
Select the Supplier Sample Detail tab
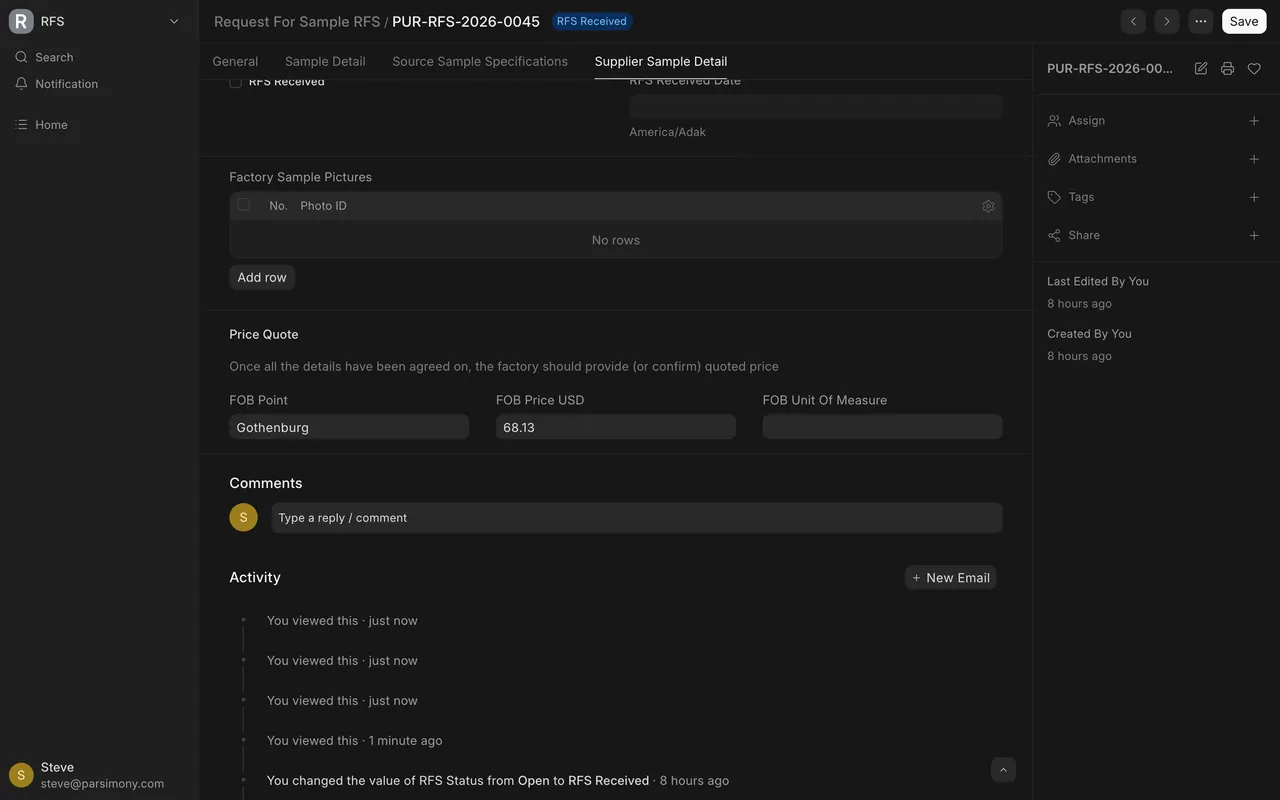pyautogui.click(x=661, y=61)
